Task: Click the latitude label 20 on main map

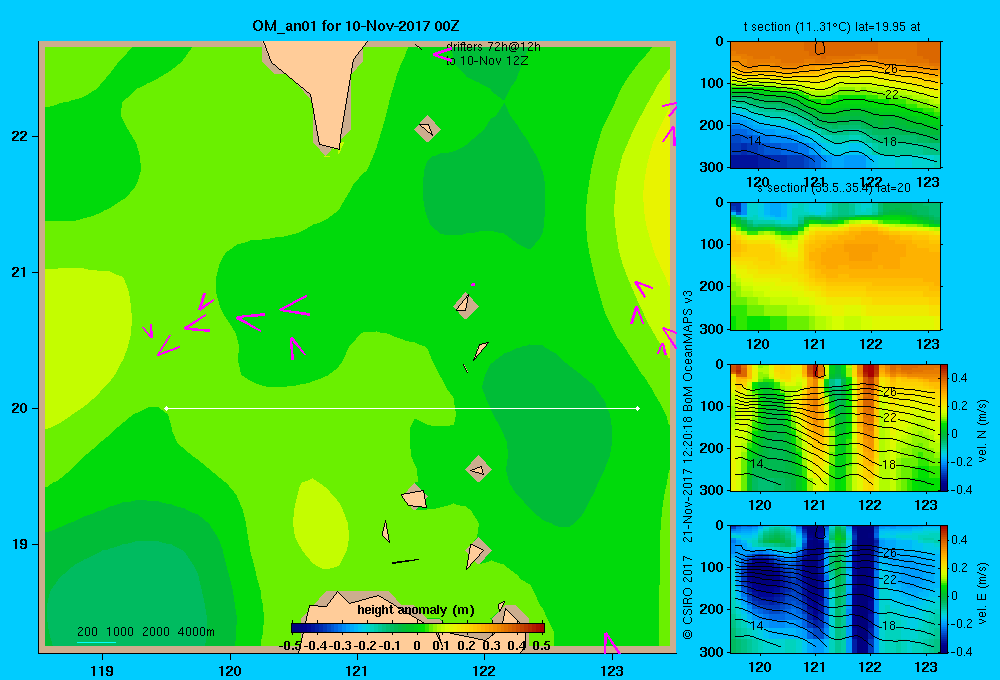Action: pos(20,408)
